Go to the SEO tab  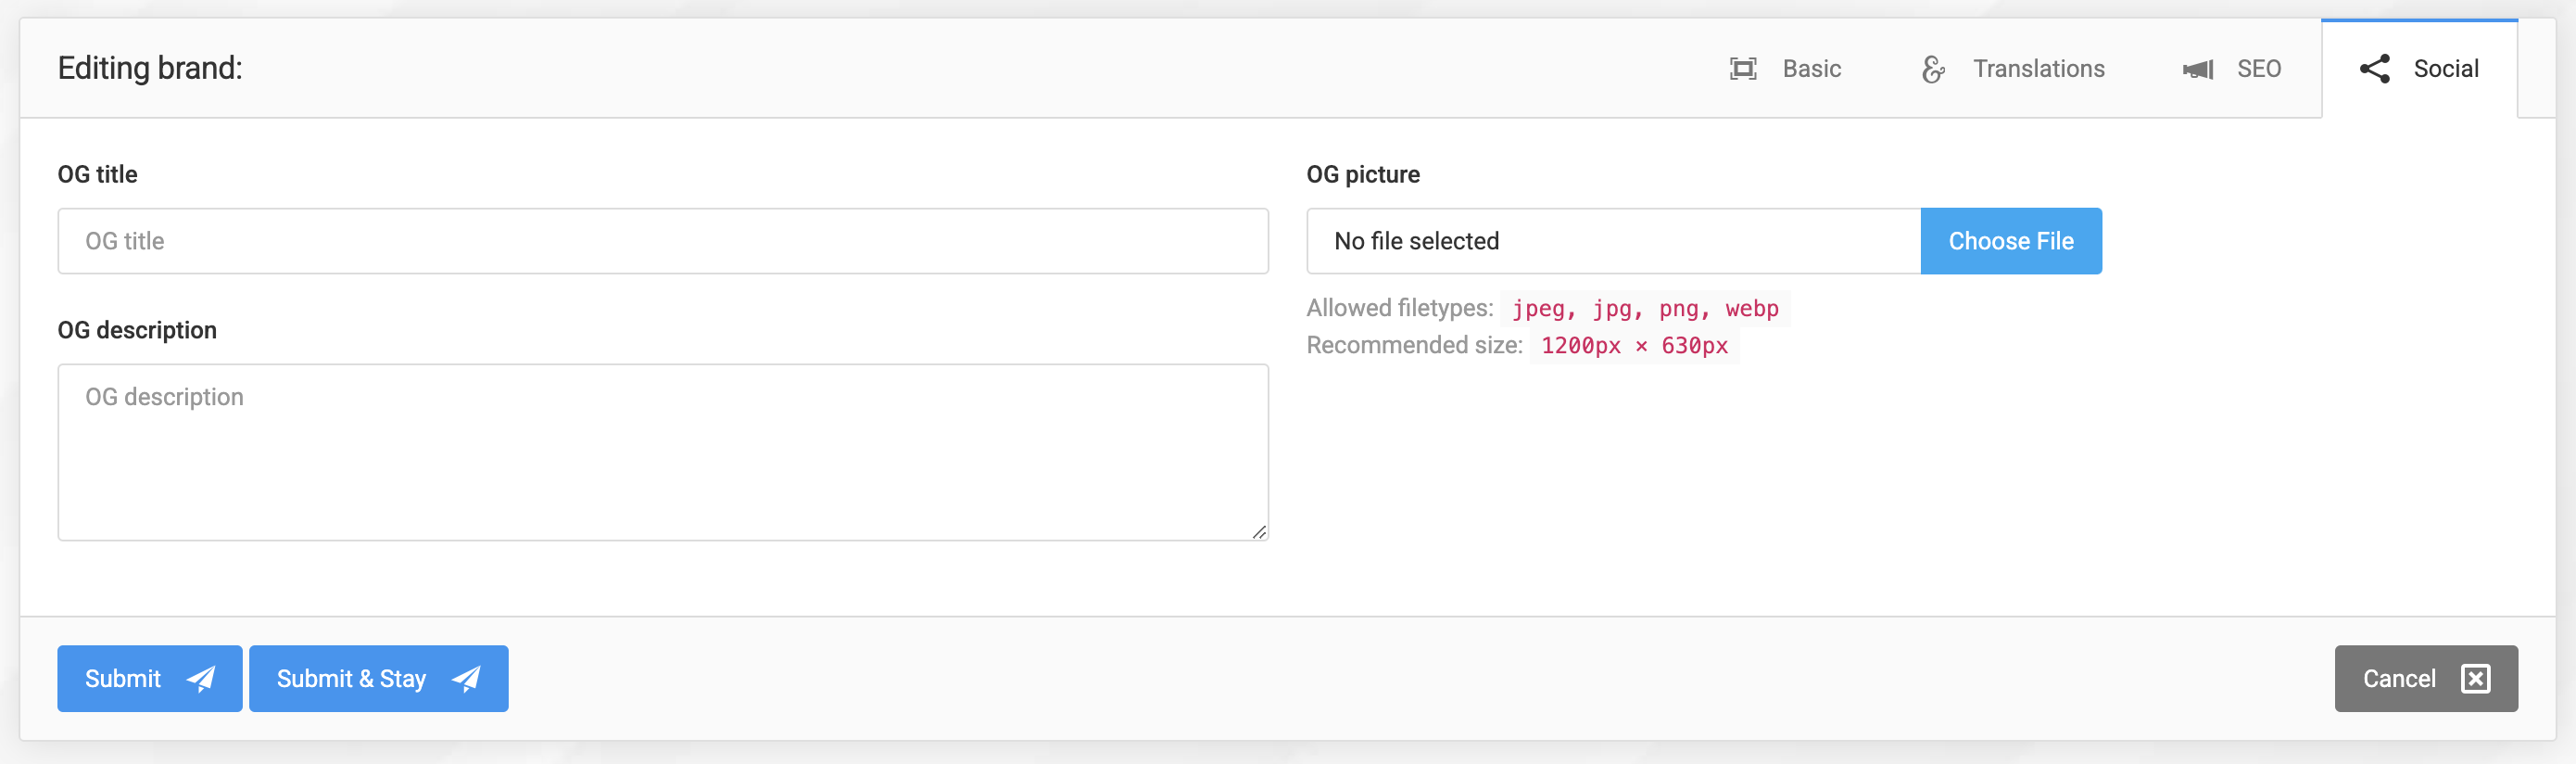tap(2258, 69)
